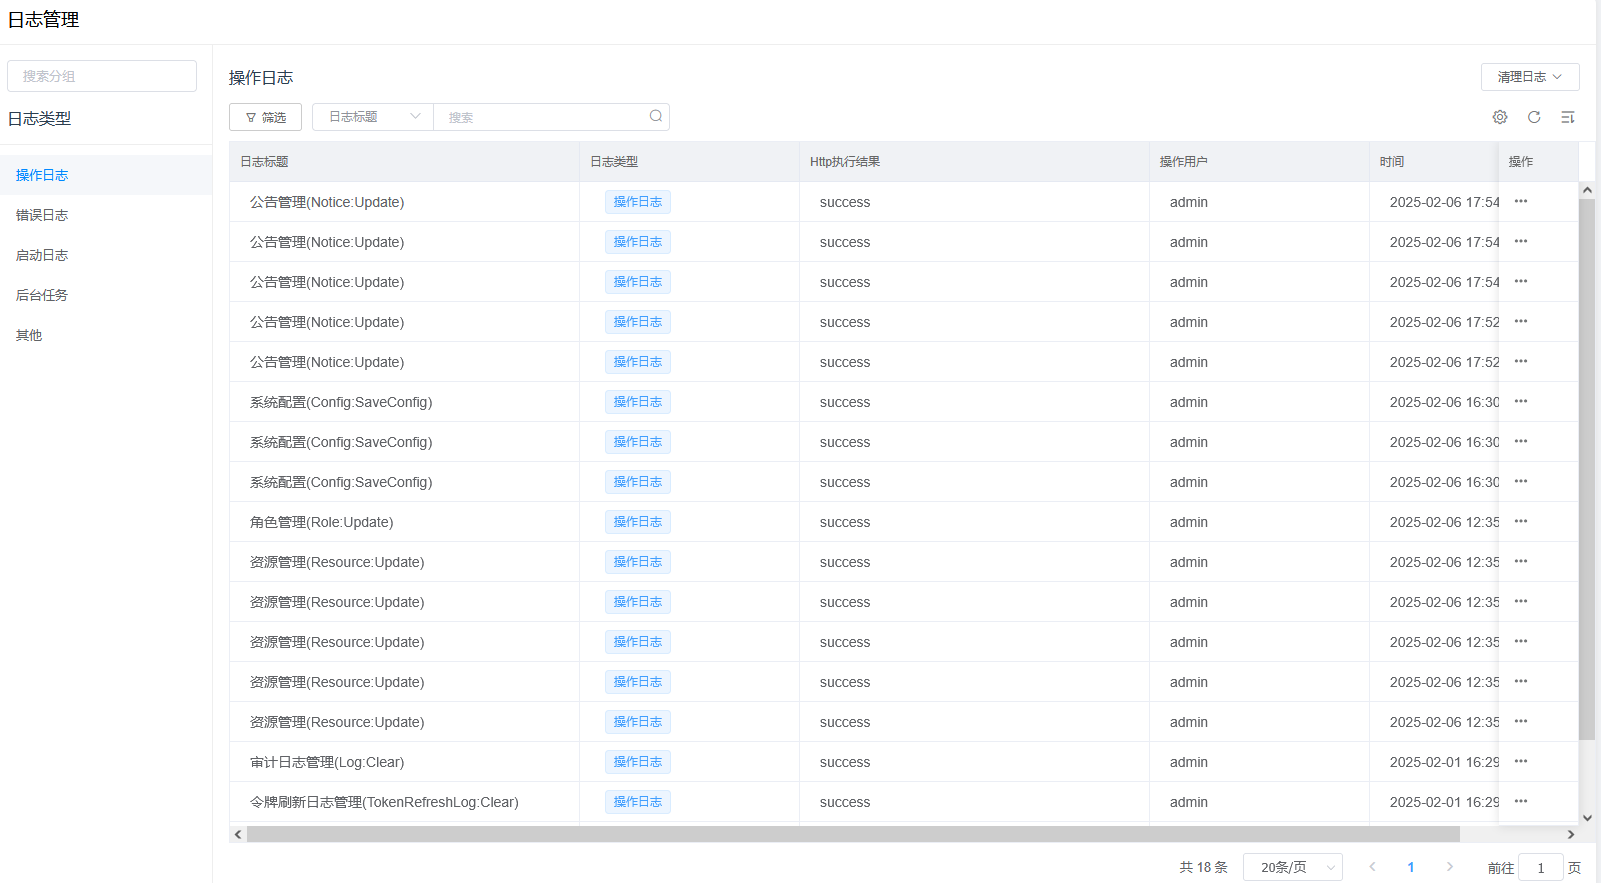Focus the 搜索分组 input field
The width and height of the screenshot is (1601, 883).
pyautogui.click(x=102, y=76)
